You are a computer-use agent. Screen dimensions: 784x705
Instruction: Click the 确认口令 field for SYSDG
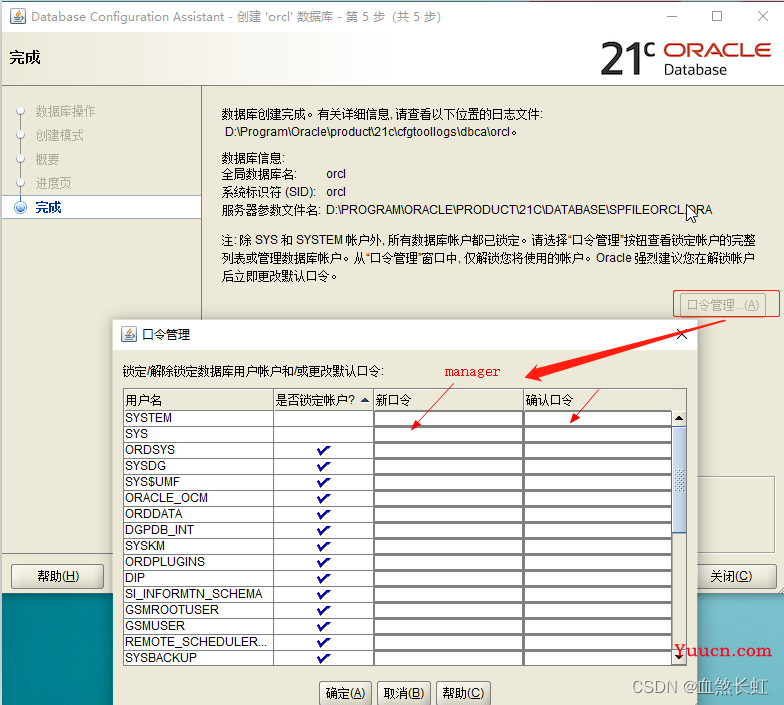pos(598,466)
